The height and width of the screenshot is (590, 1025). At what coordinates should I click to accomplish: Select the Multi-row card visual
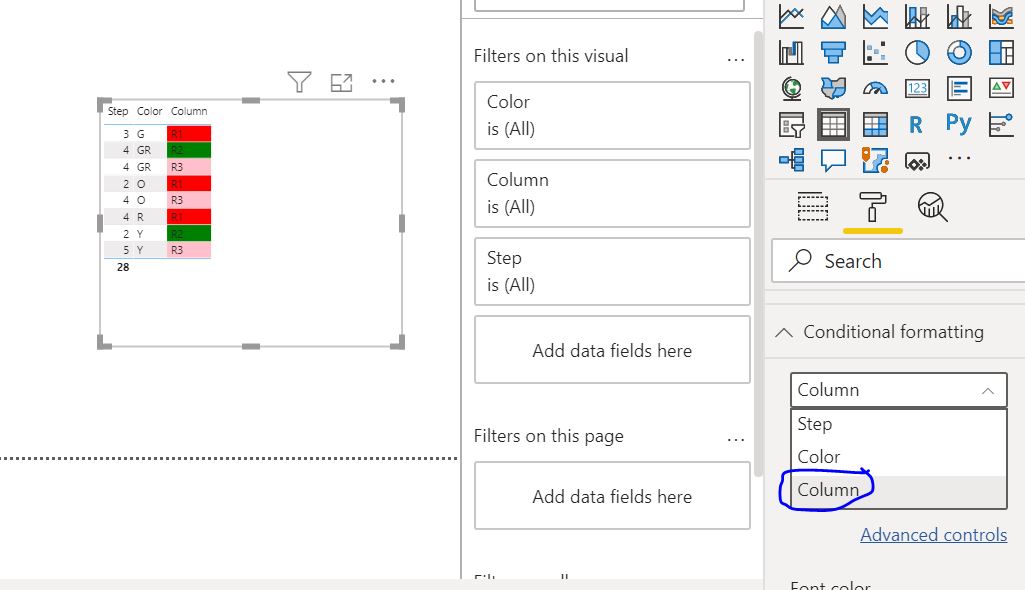coord(959,88)
